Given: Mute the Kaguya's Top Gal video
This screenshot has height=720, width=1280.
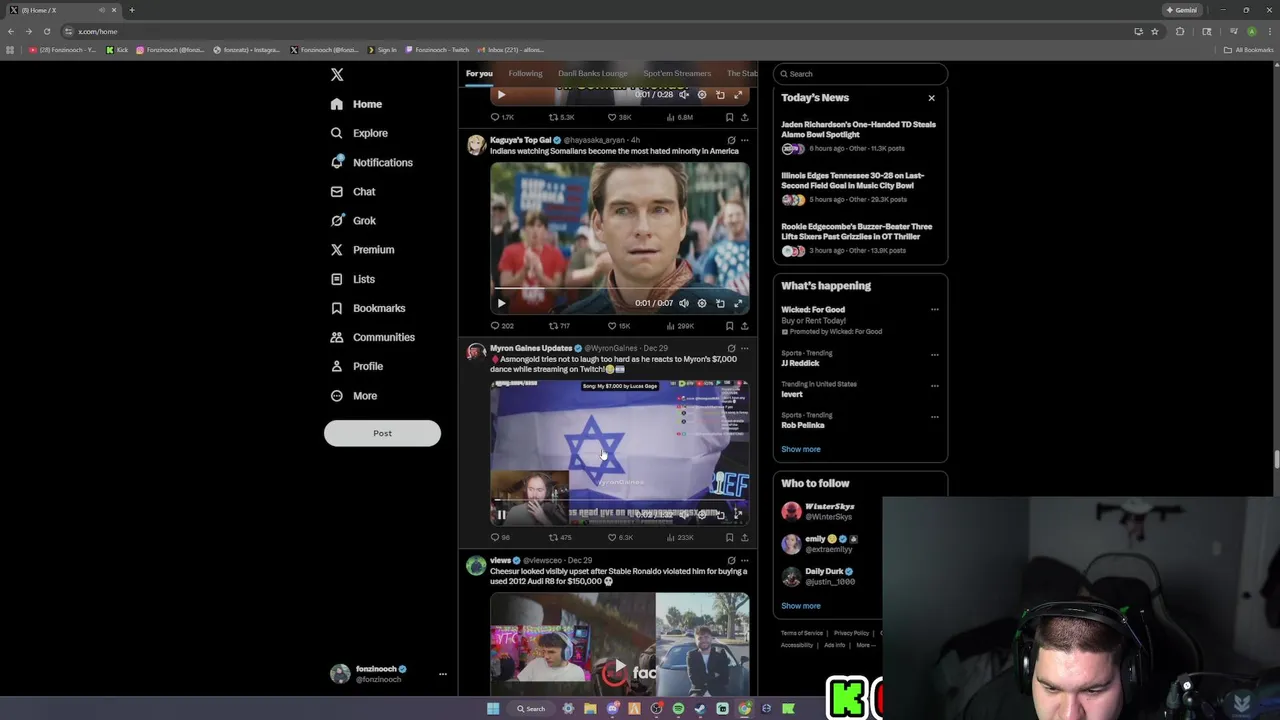Looking at the screenshot, I should pyautogui.click(x=684, y=303).
